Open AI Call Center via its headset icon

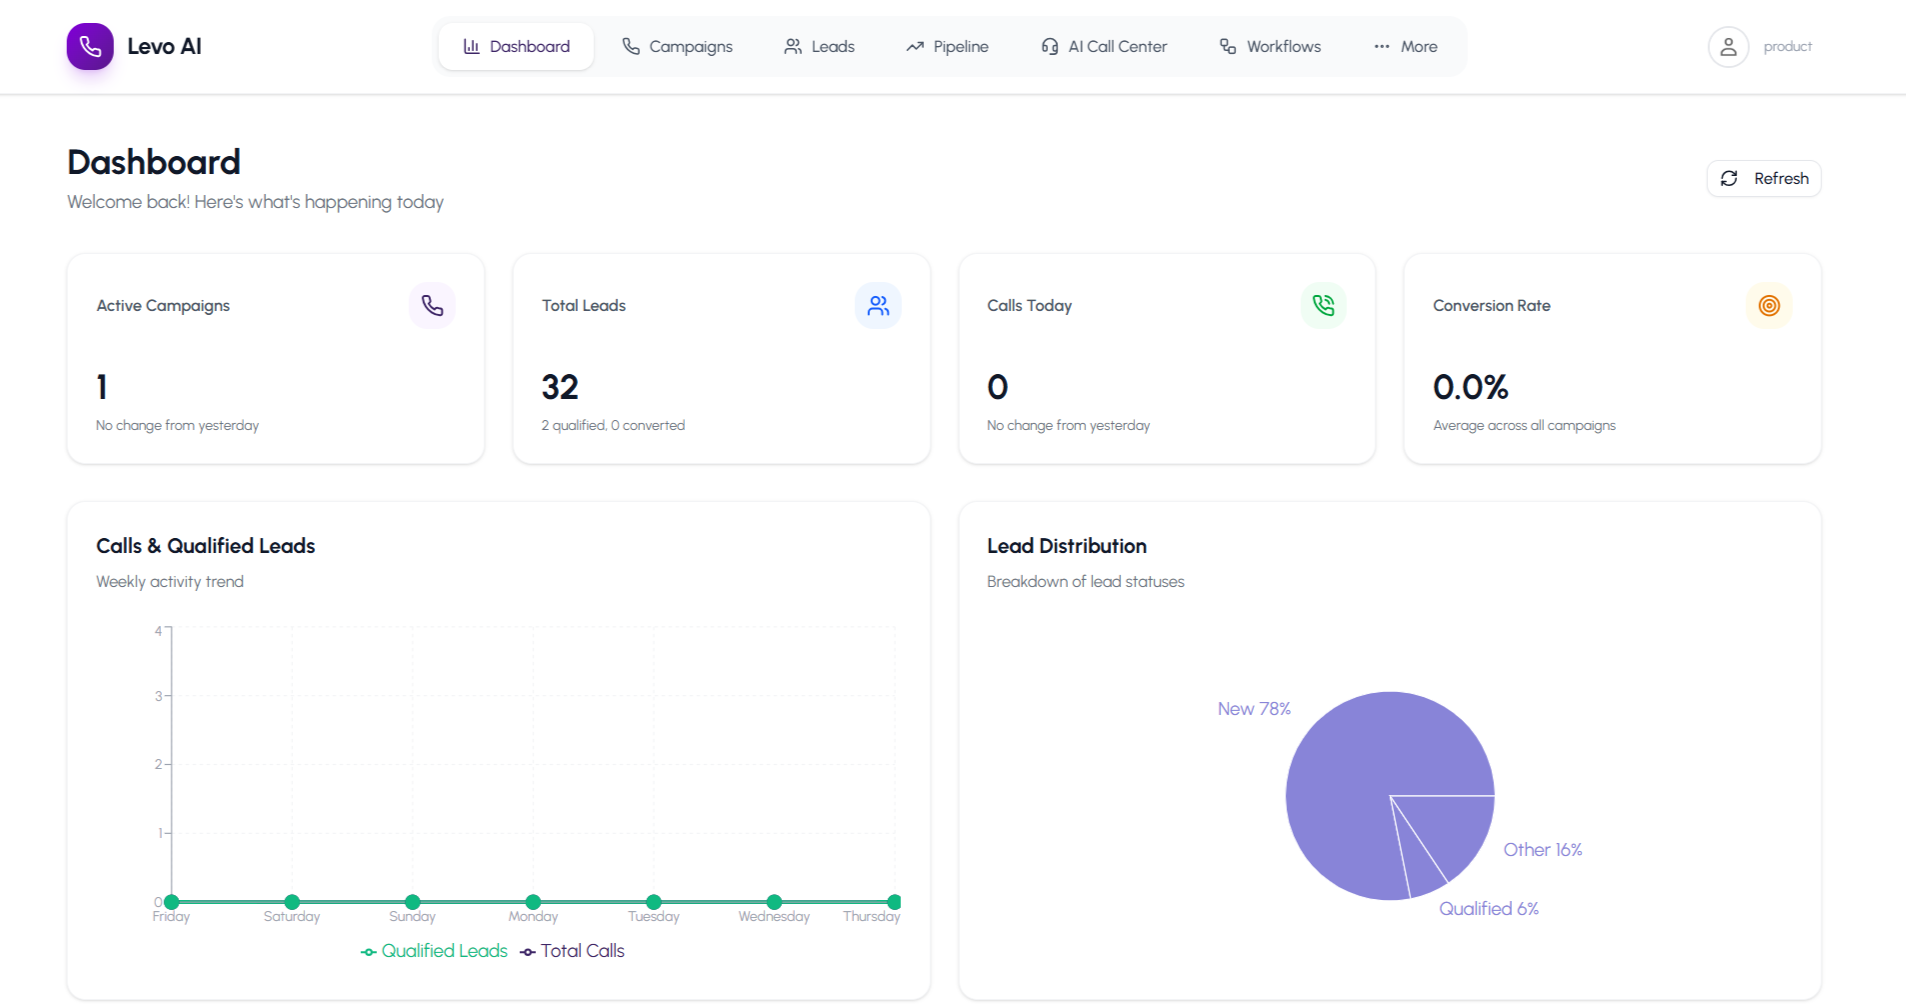(1049, 46)
